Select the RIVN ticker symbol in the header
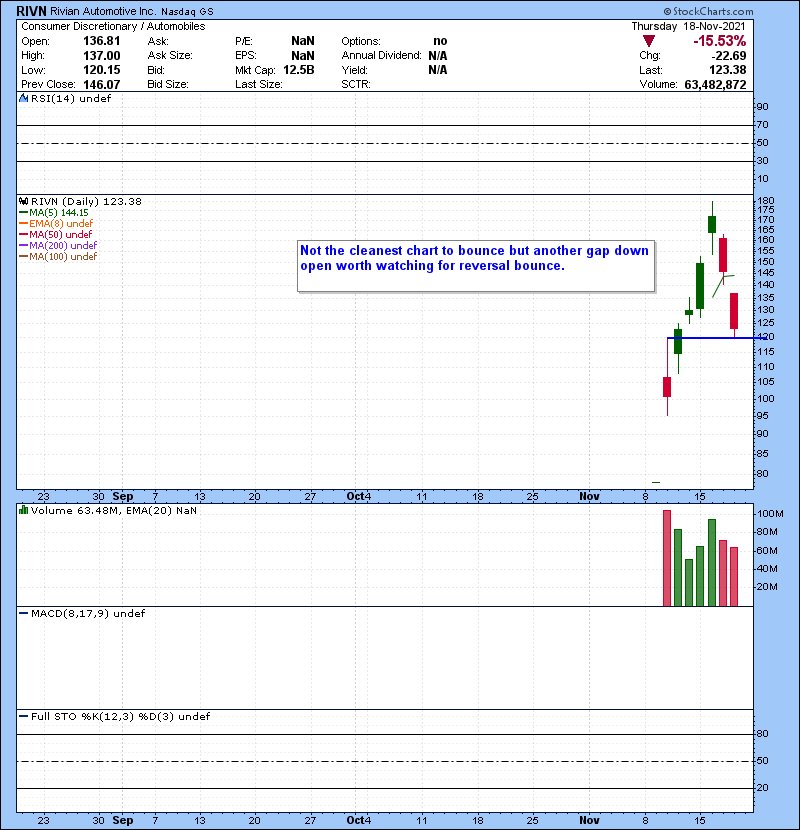This screenshot has width=800, height=830. point(32,11)
